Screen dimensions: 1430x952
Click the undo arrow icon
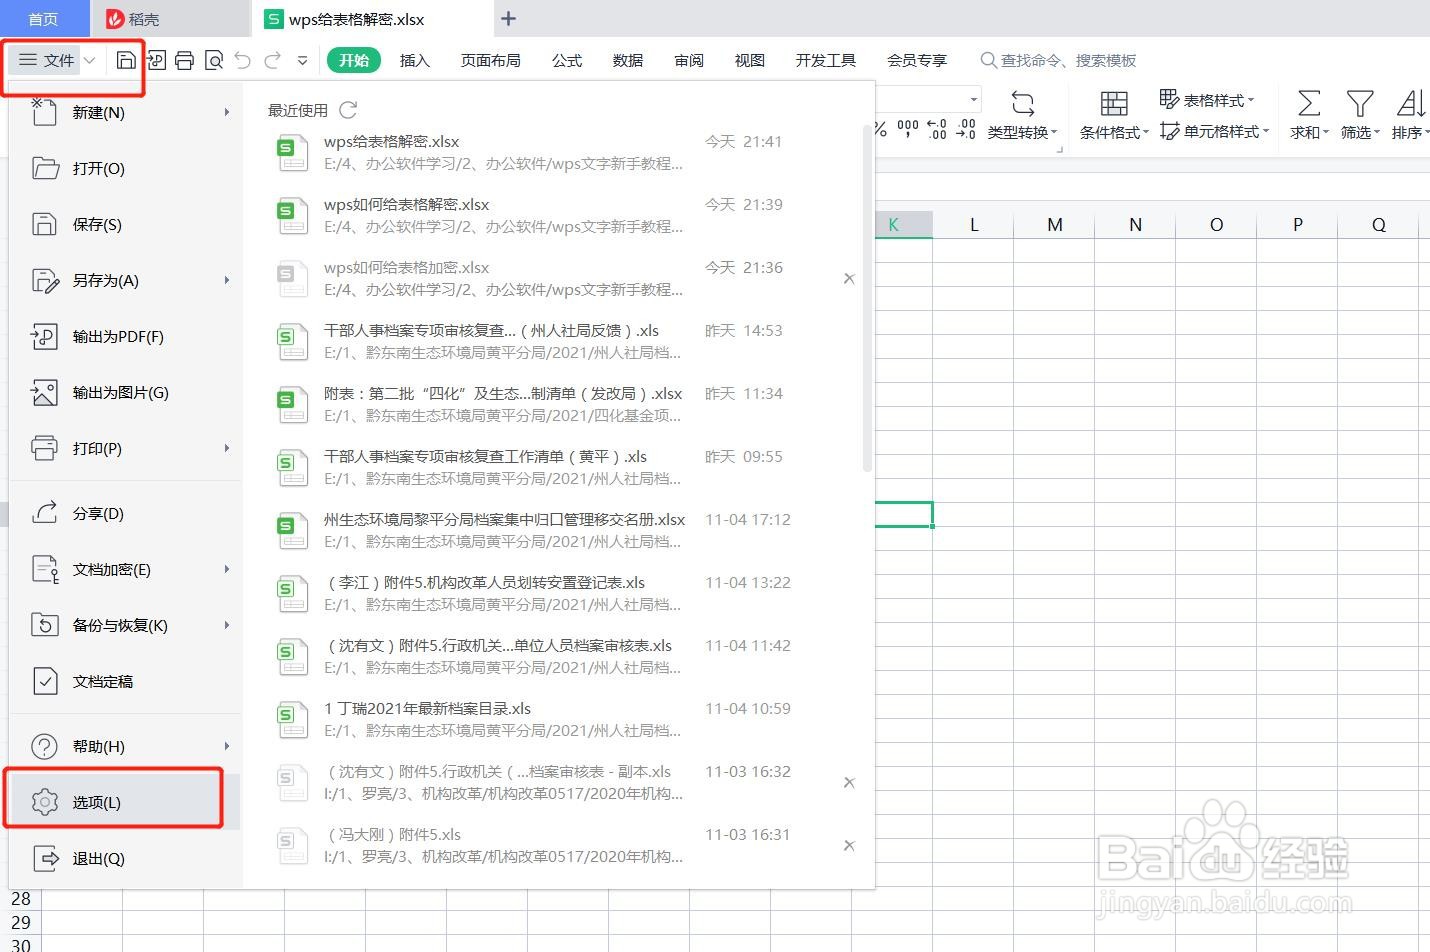[242, 60]
